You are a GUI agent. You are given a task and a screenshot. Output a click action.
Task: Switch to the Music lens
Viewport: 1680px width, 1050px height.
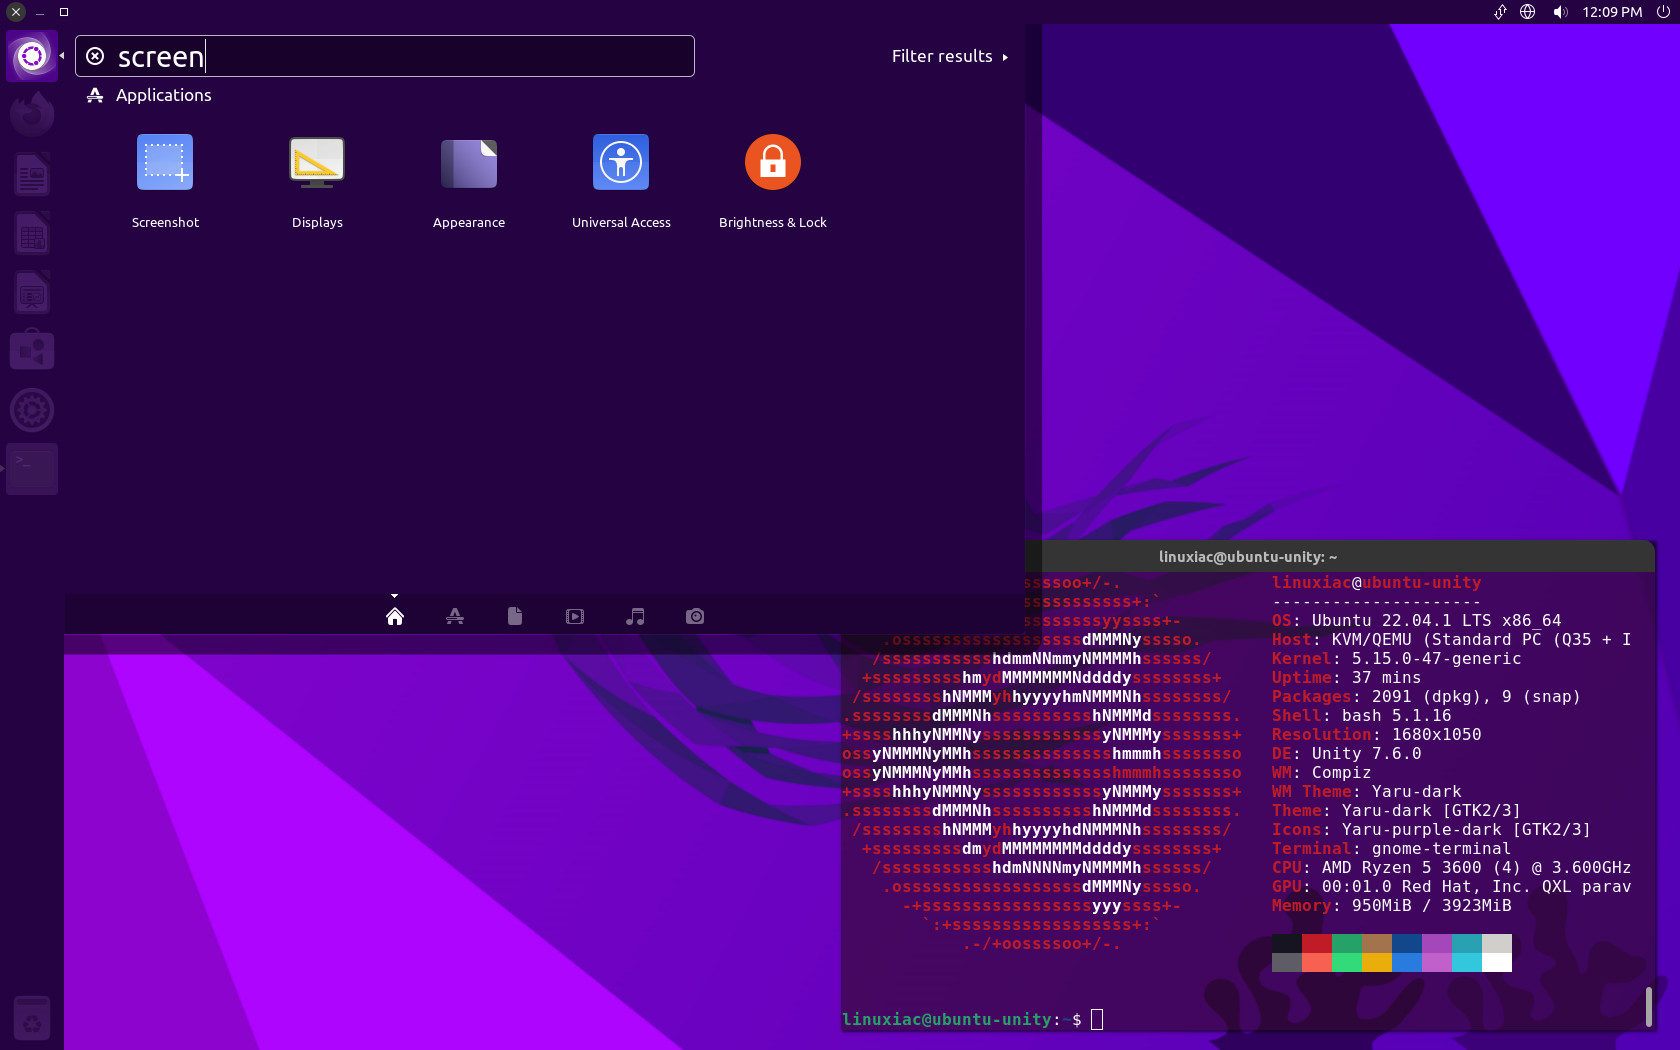pyautogui.click(x=635, y=616)
